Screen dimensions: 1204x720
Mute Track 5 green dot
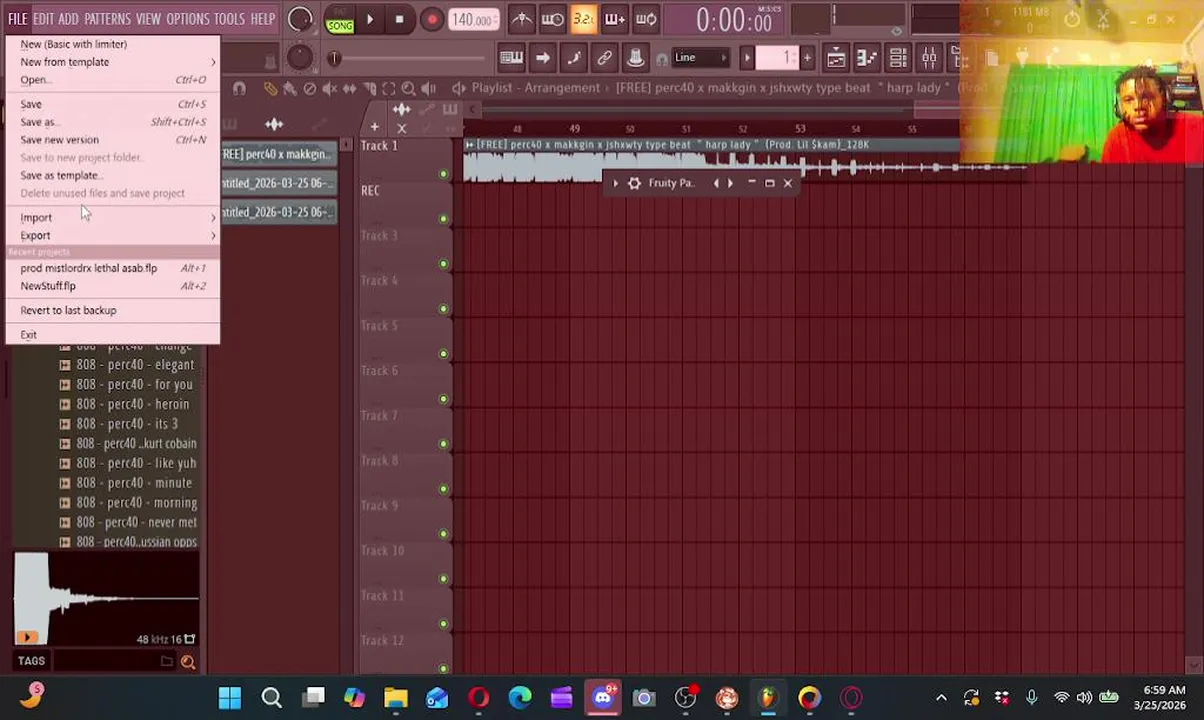(x=443, y=354)
